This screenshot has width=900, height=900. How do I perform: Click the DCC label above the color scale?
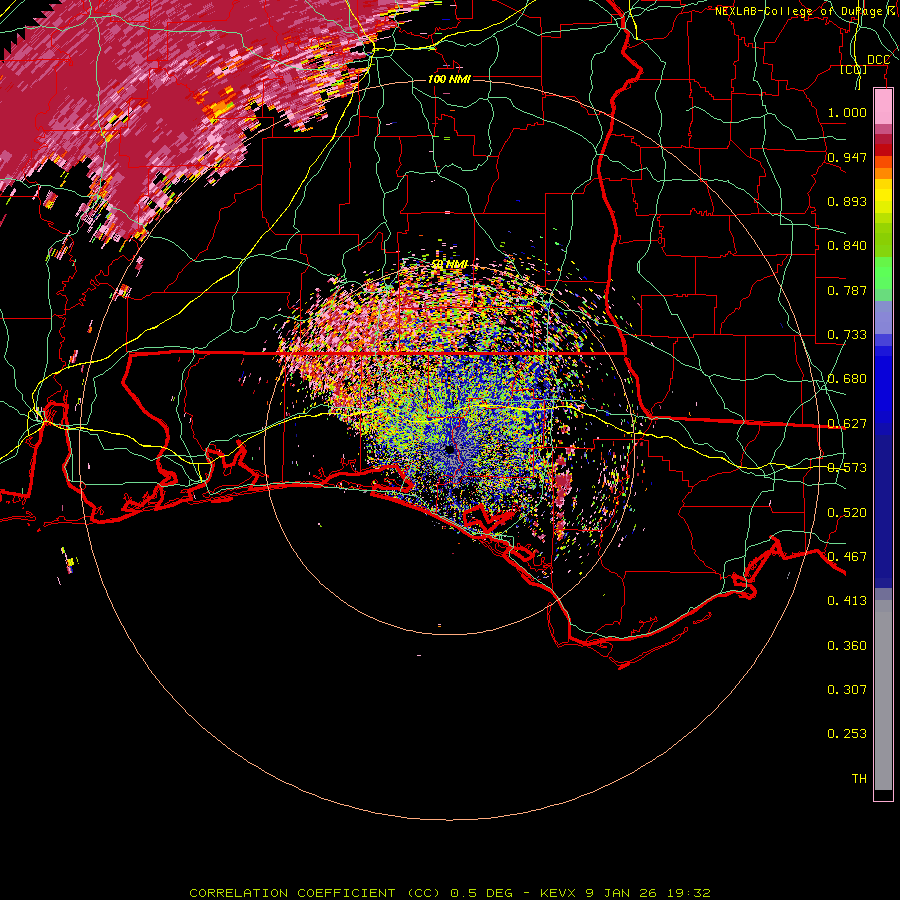point(878,60)
